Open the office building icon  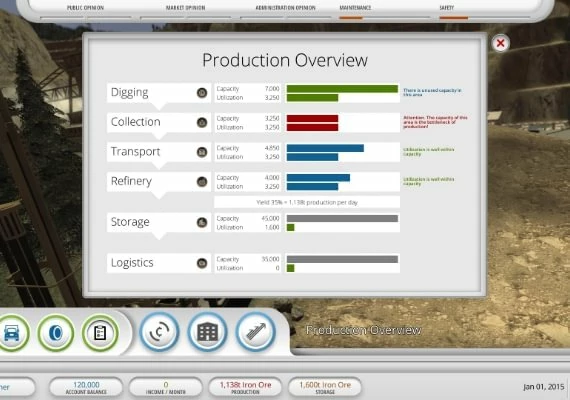pos(208,332)
